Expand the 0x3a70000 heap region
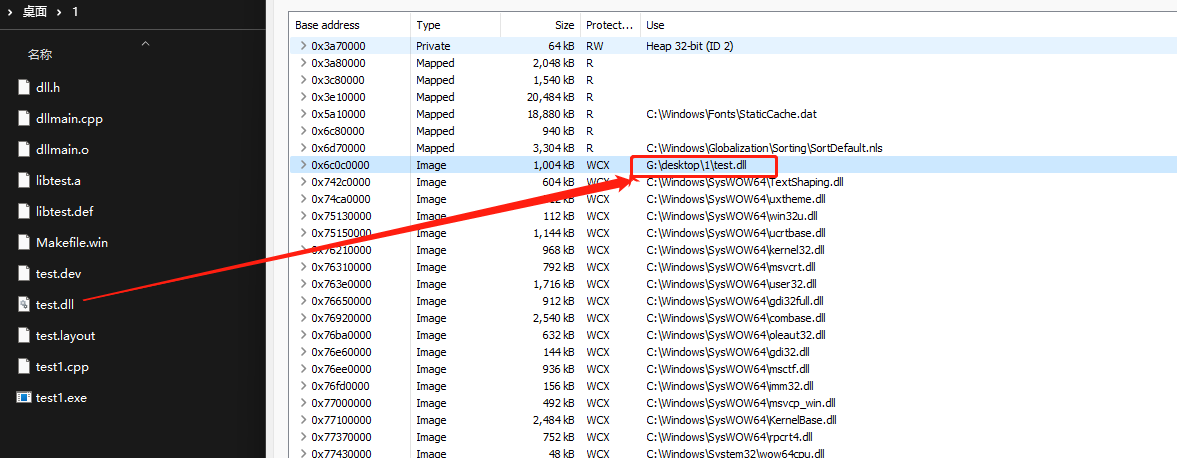This screenshot has width=1177, height=458. (x=303, y=46)
